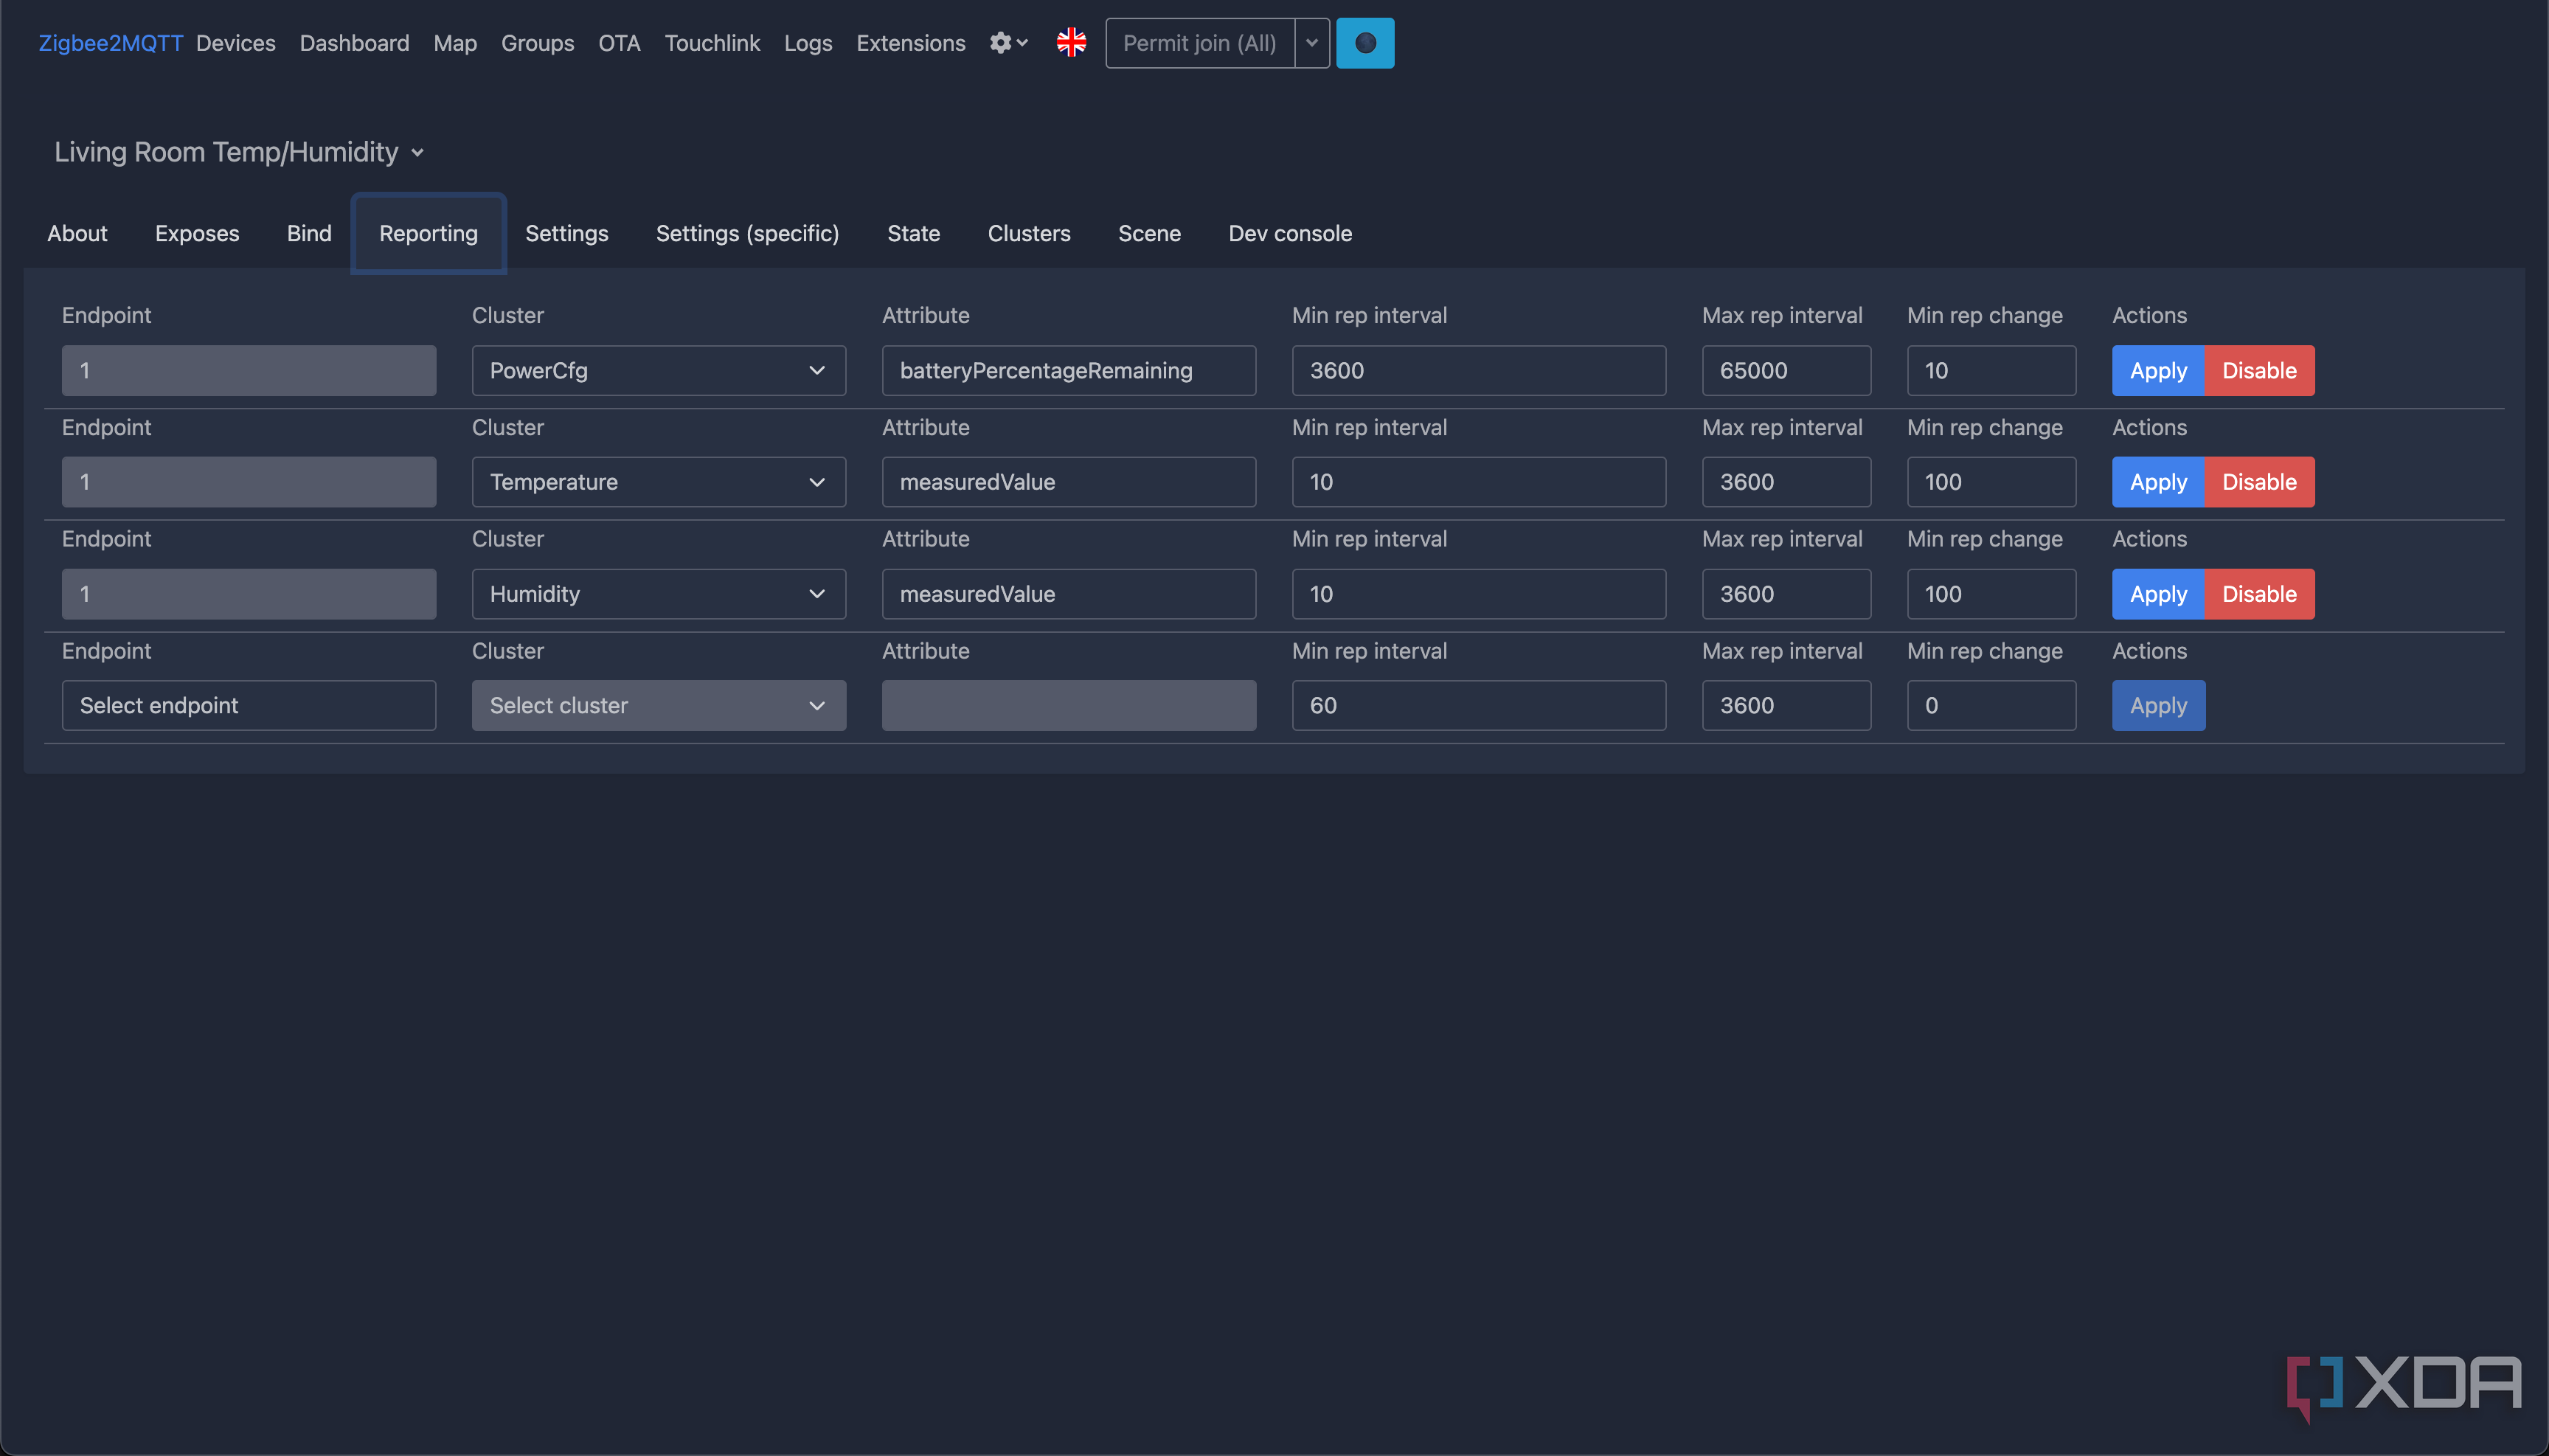Image resolution: width=2549 pixels, height=1456 pixels.
Task: Open the OTA updates page
Action: pyautogui.click(x=619, y=43)
